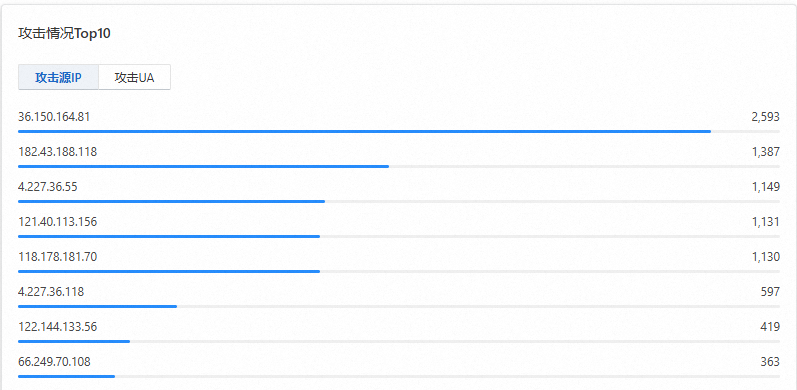Click the attack count 1,387

click(765, 152)
